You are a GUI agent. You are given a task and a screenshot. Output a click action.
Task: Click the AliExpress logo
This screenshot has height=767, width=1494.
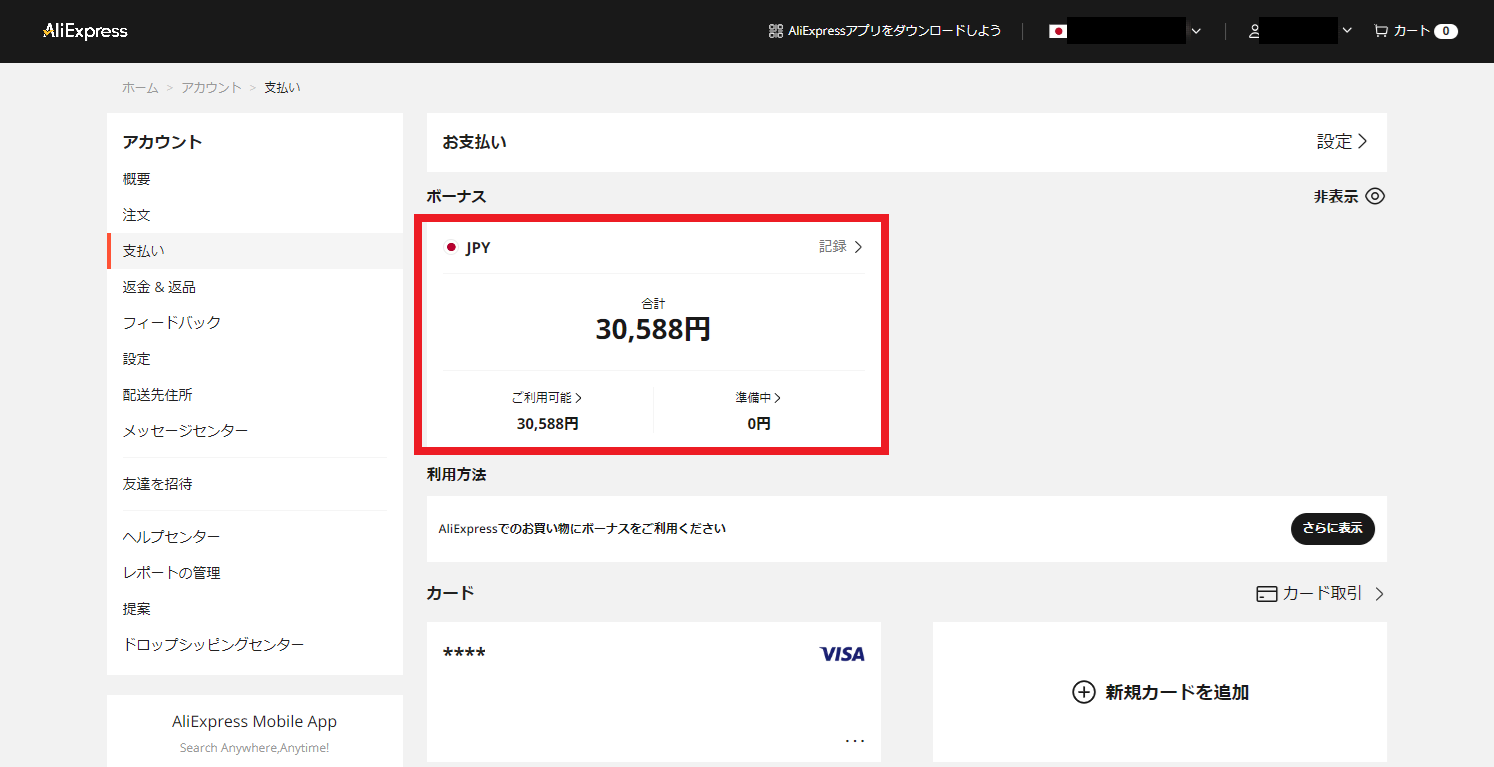[84, 31]
